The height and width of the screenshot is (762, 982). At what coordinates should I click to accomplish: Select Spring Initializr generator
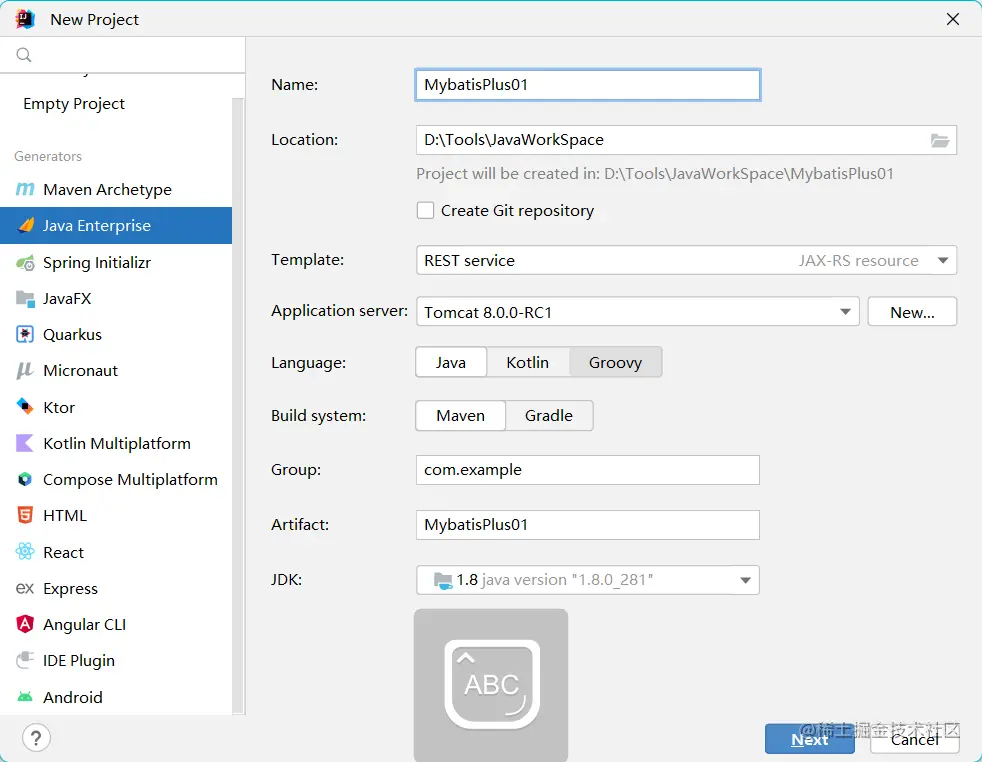tap(116, 263)
